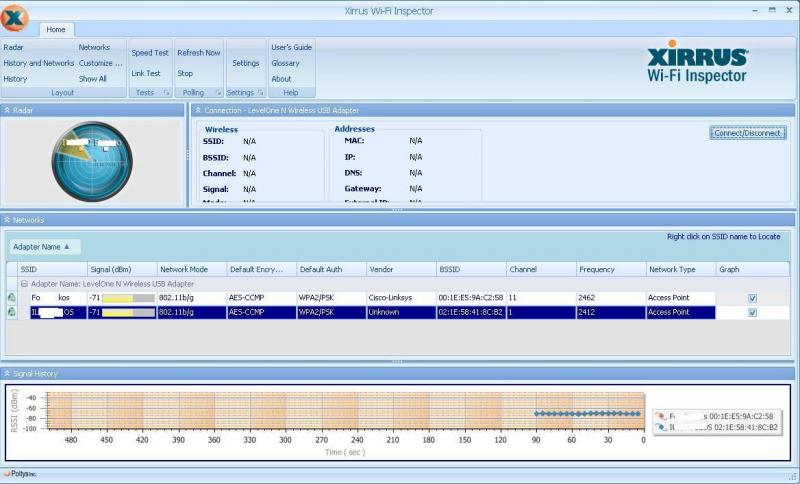Sort by the Channel column header

tap(541, 269)
